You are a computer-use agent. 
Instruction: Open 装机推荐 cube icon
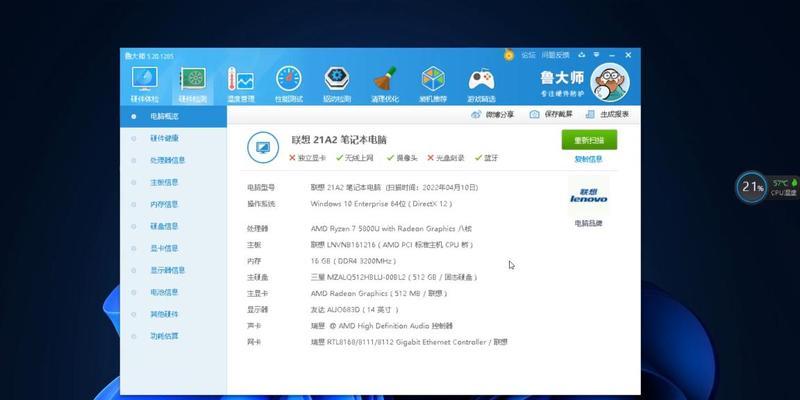(433, 84)
